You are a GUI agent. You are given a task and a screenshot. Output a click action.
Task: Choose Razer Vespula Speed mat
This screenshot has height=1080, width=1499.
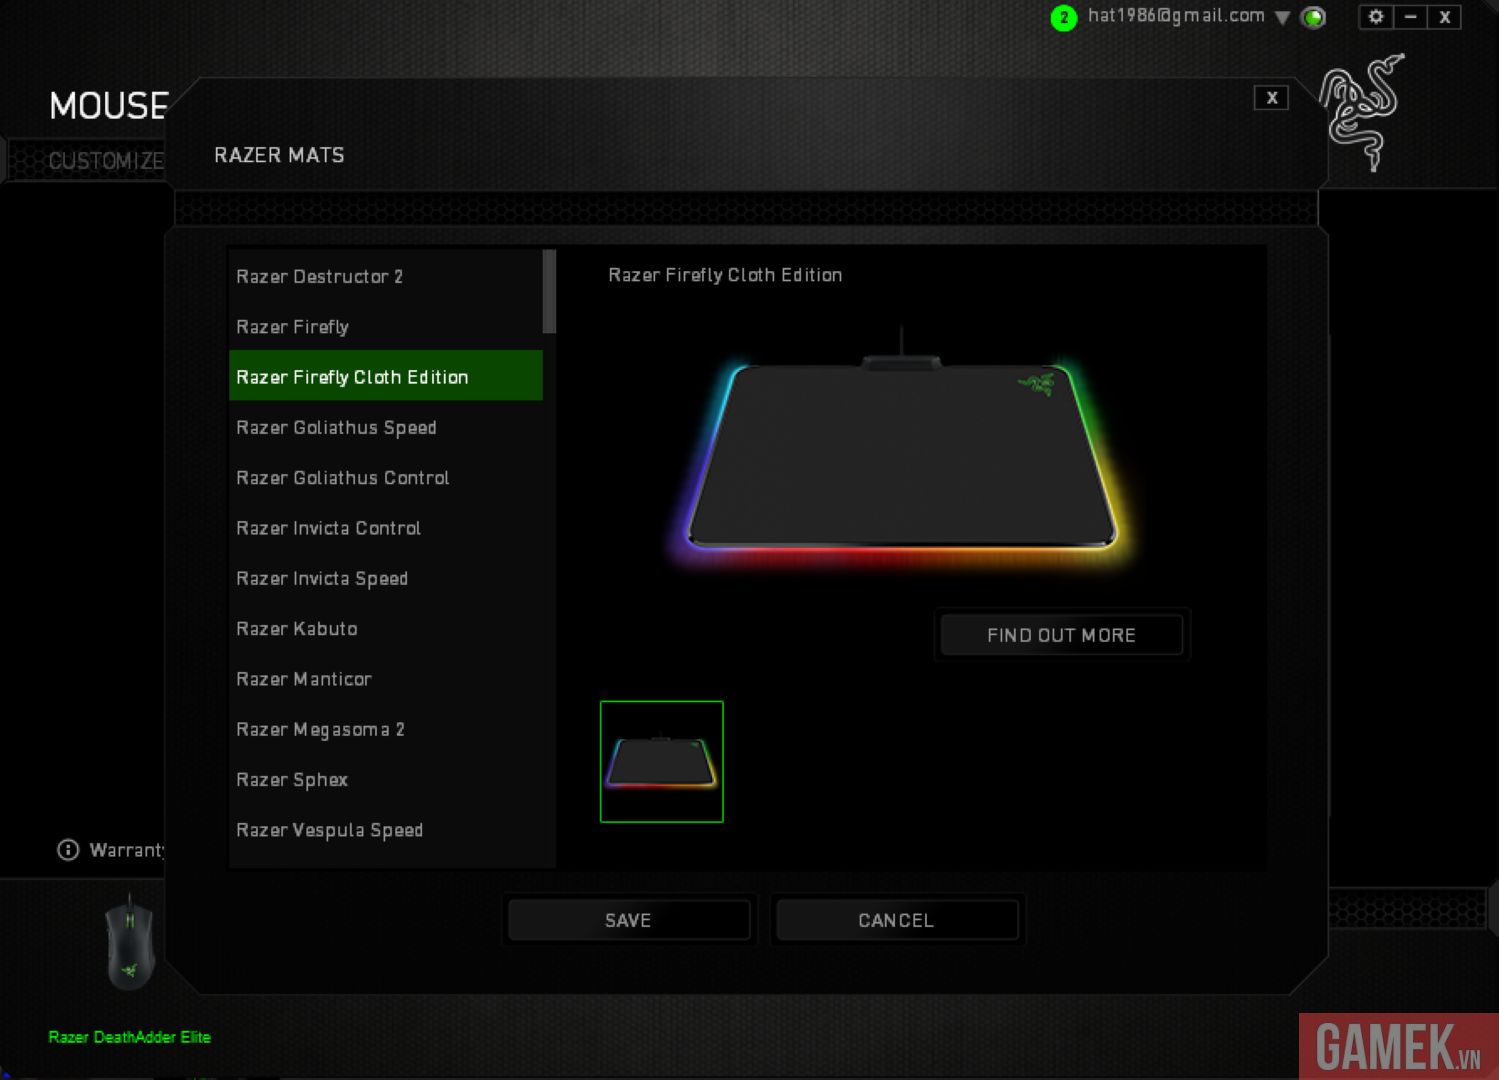(329, 830)
